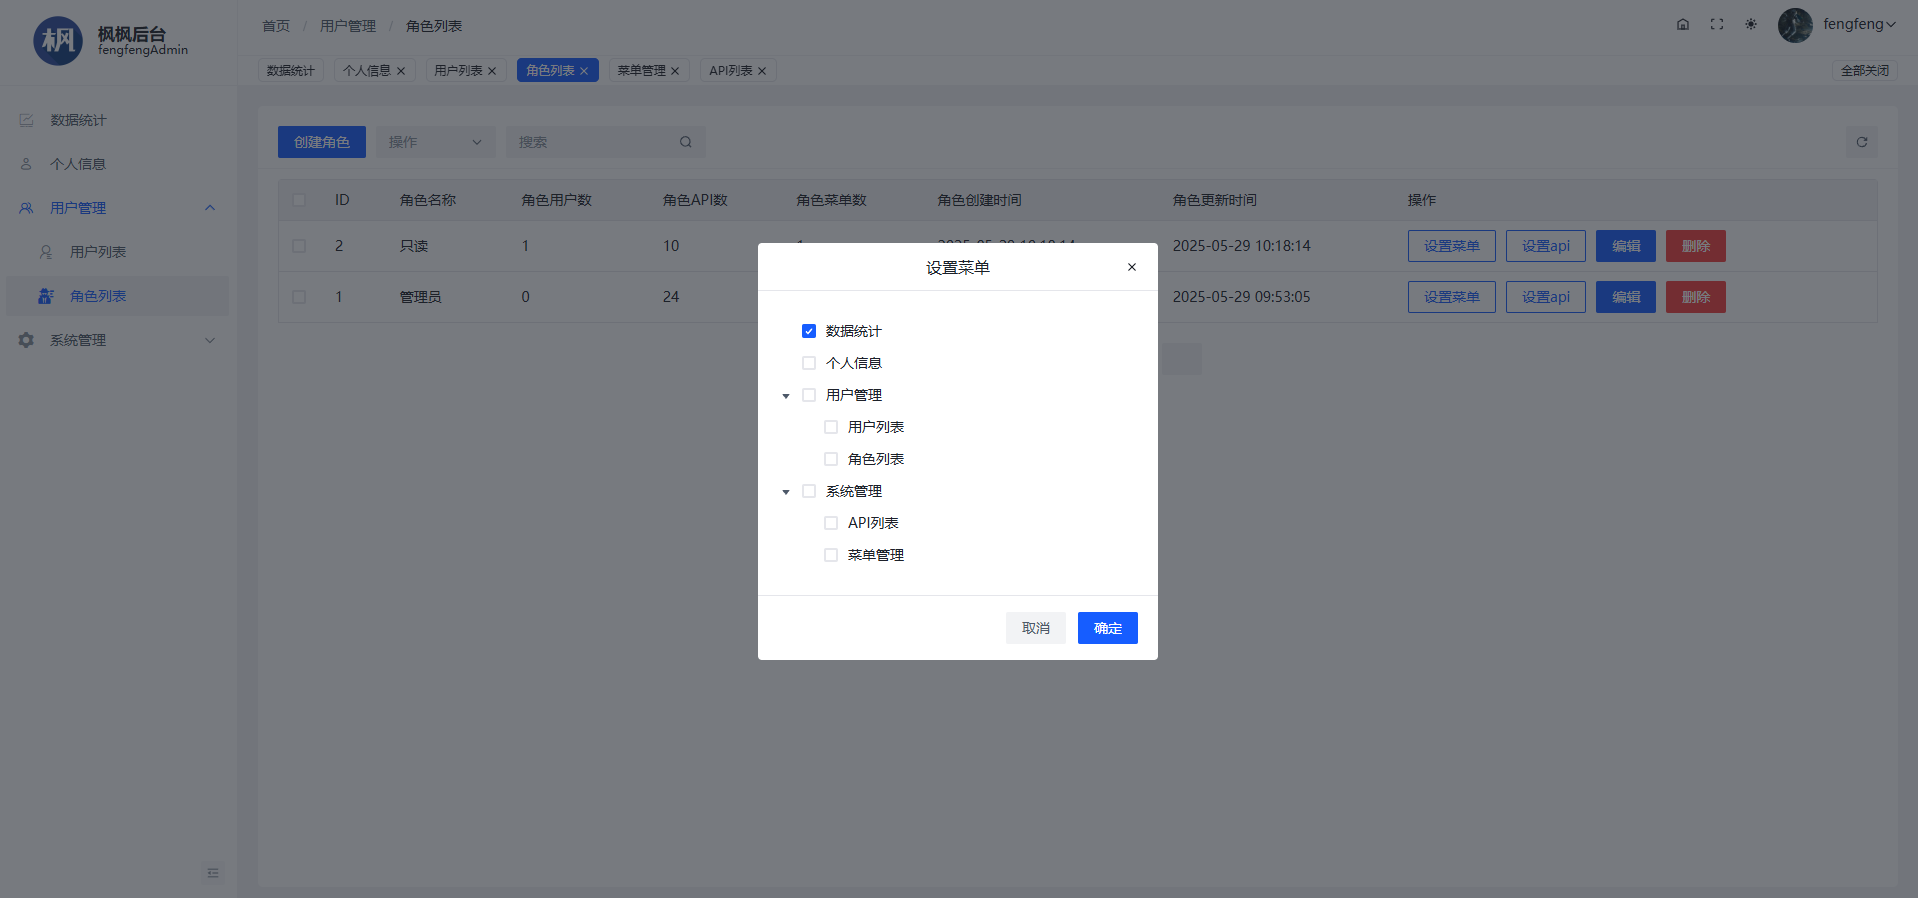This screenshot has width=1918, height=898.
Task: Click the fengfeng user avatar
Action: click(x=1795, y=25)
